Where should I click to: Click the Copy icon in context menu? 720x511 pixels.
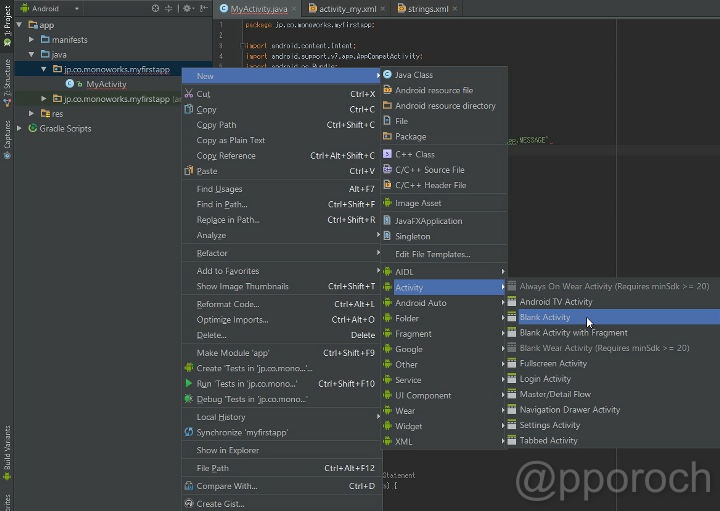click(x=189, y=109)
